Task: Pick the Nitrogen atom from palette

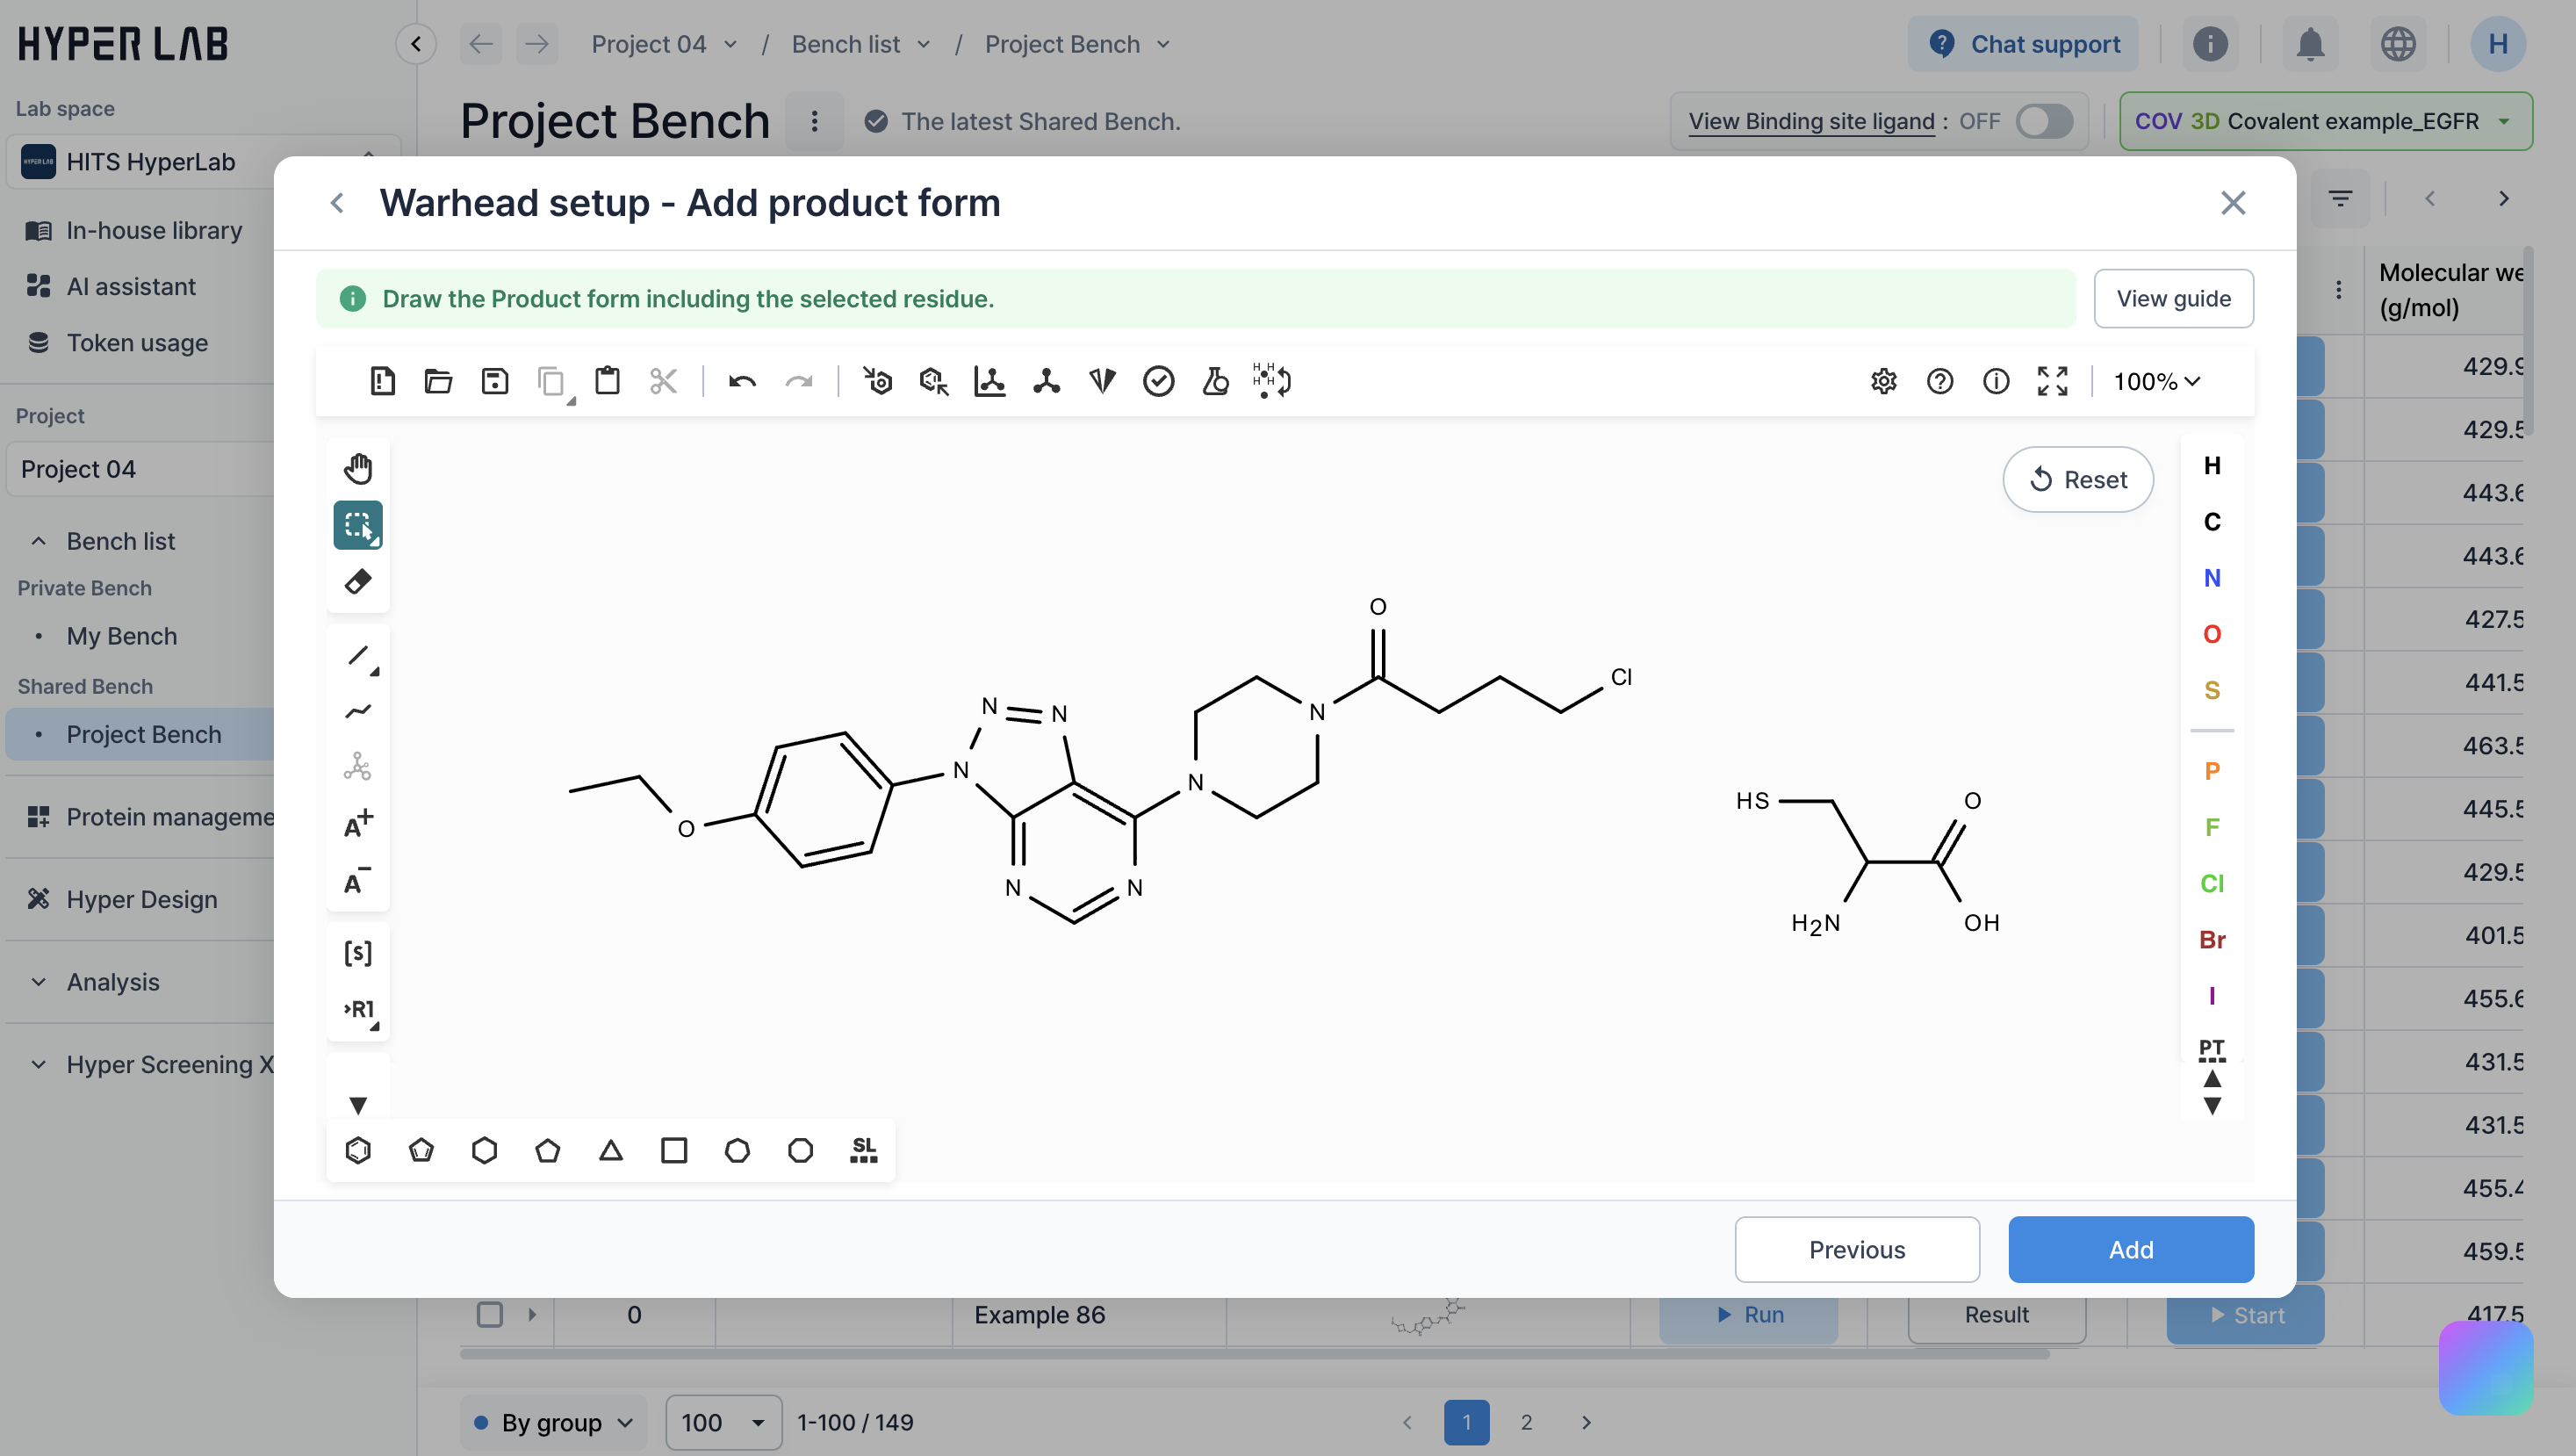Action: (x=2212, y=578)
